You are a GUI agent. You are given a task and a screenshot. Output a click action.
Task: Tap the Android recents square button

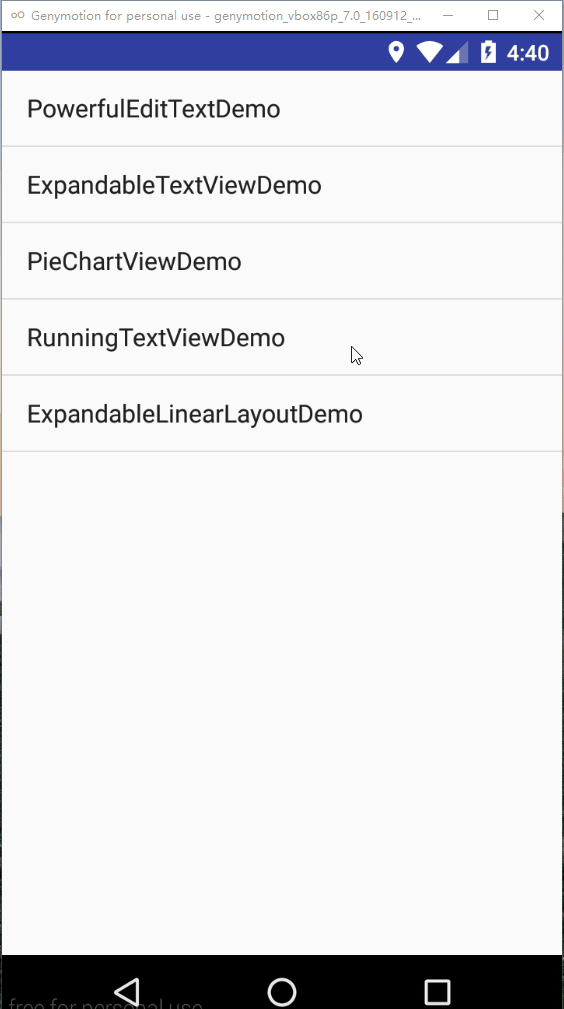tap(437, 992)
